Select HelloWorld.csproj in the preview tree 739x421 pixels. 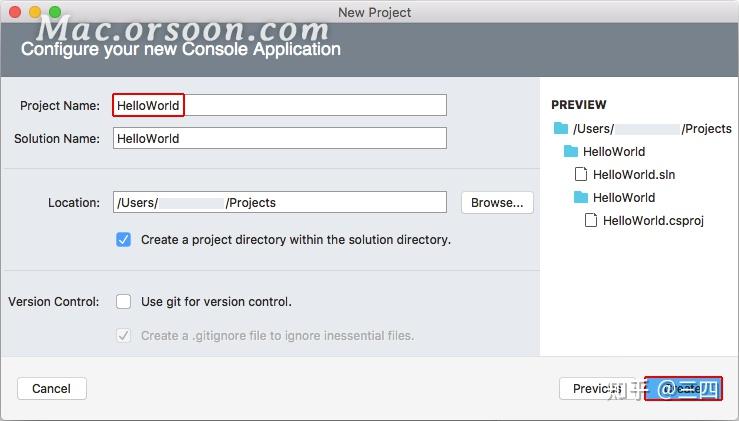click(653, 220)
